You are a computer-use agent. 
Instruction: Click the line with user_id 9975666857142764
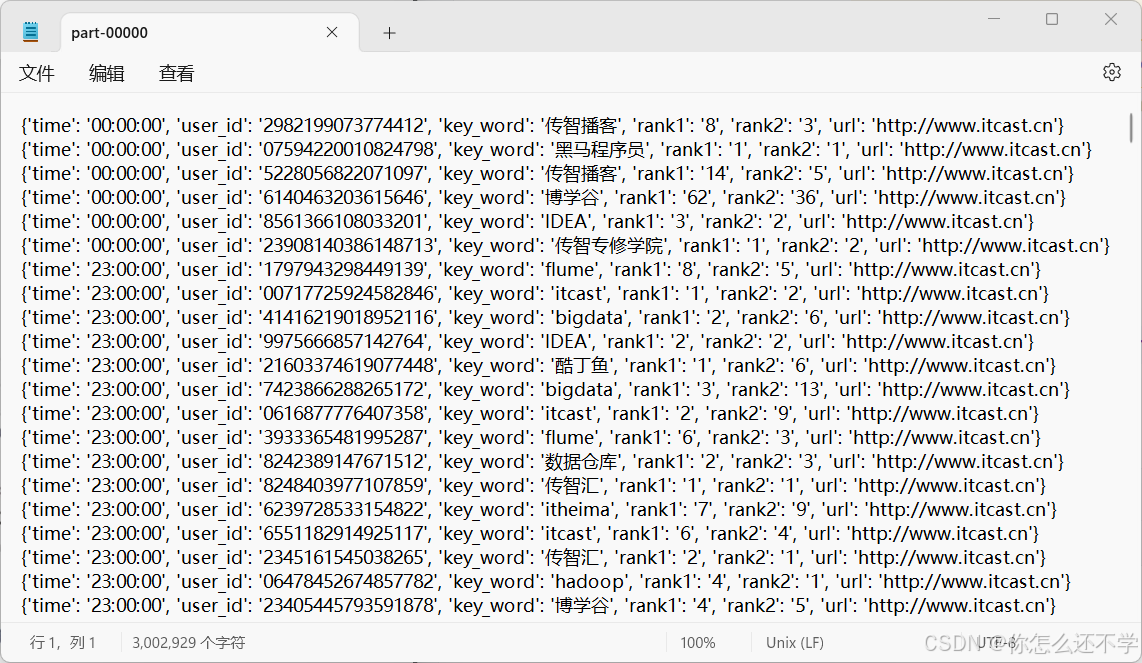click(527, 342)
